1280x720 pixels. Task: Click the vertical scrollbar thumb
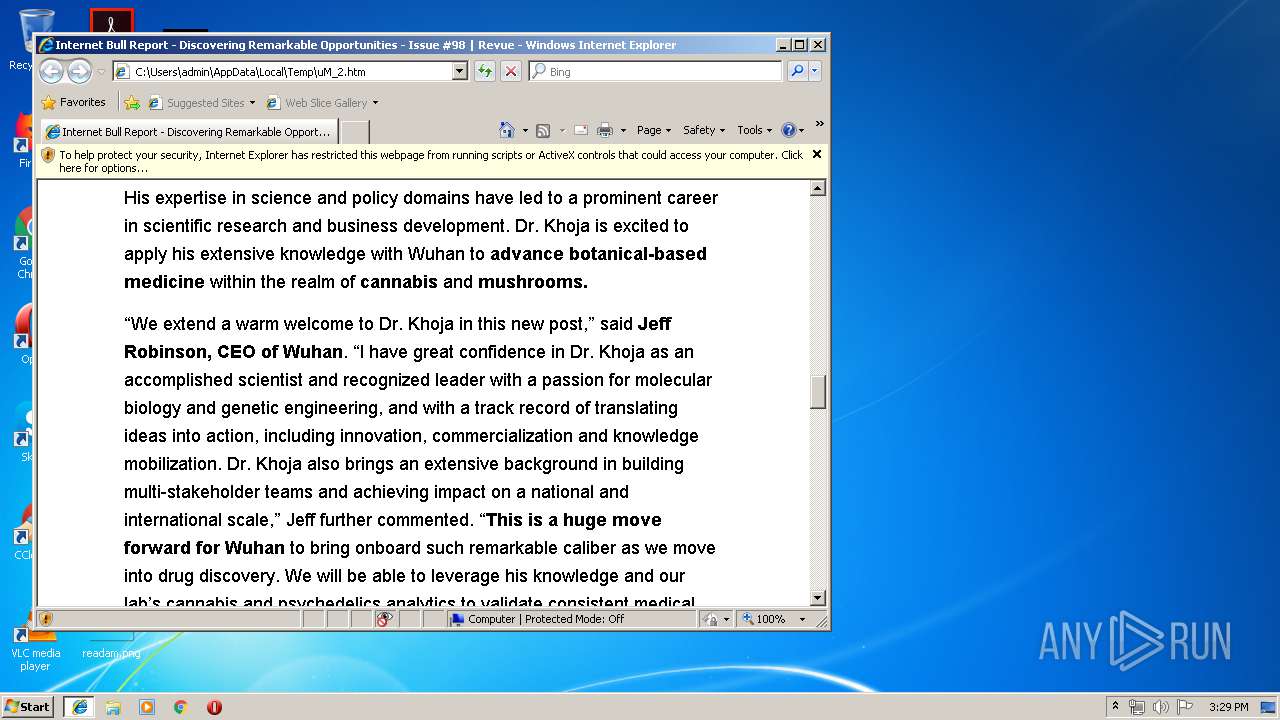818,392
